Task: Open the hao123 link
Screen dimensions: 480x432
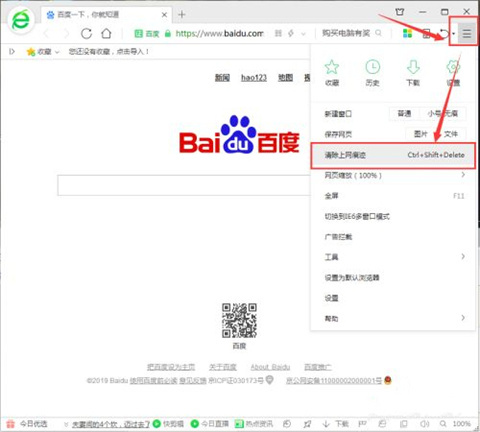Action: tap(254, 78)
